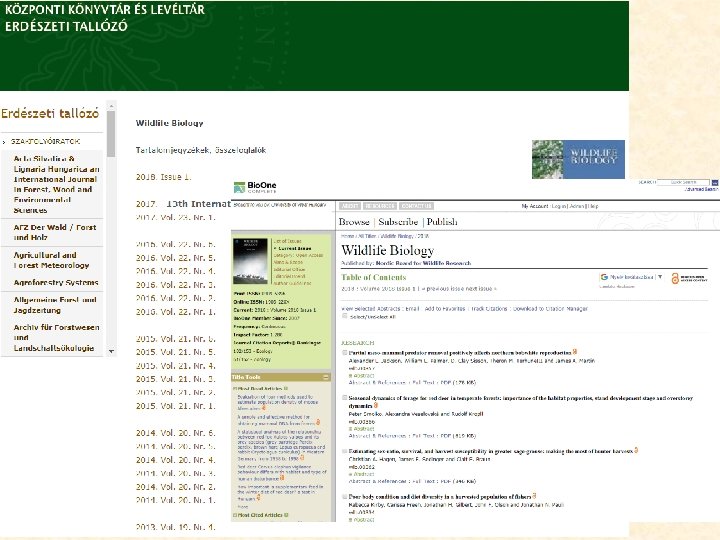This screenshot has width=720, height=540.
Task: Click Current Issue in journal side menu
Action: coord(294,248)
